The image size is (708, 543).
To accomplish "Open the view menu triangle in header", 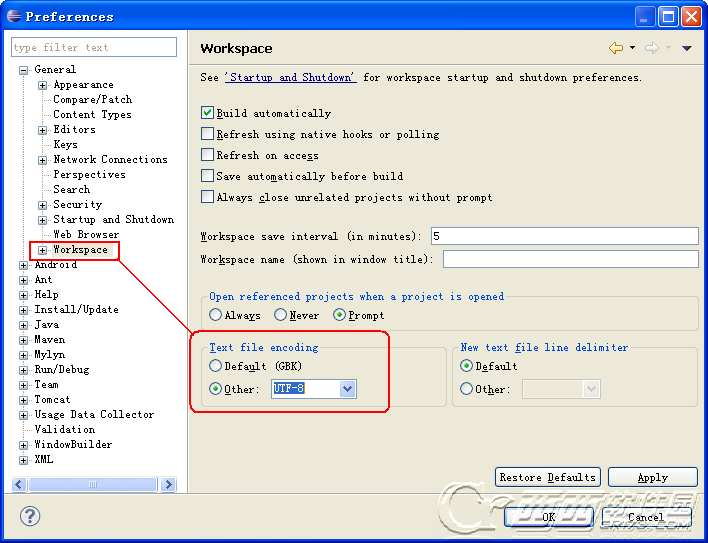I will click(x=686, y=48).
